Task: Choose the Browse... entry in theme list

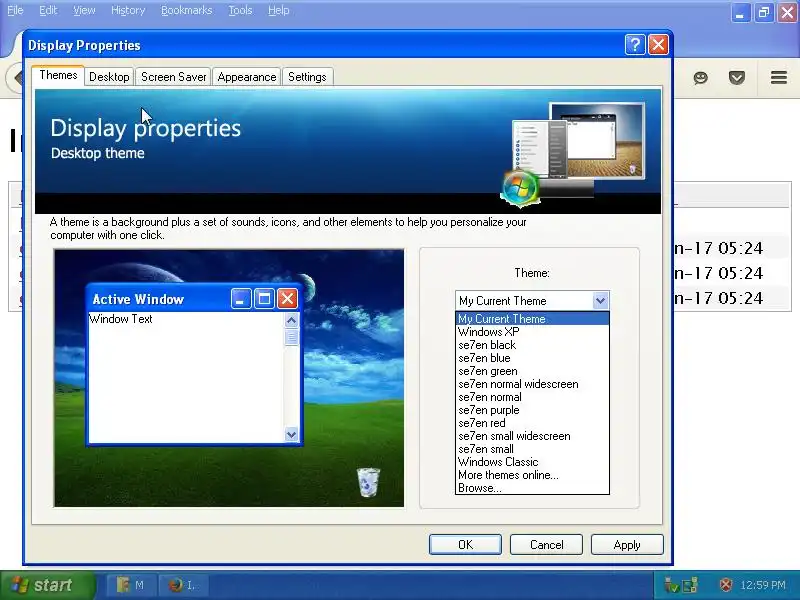Action: pyautogui.click(x=532, y=488)
